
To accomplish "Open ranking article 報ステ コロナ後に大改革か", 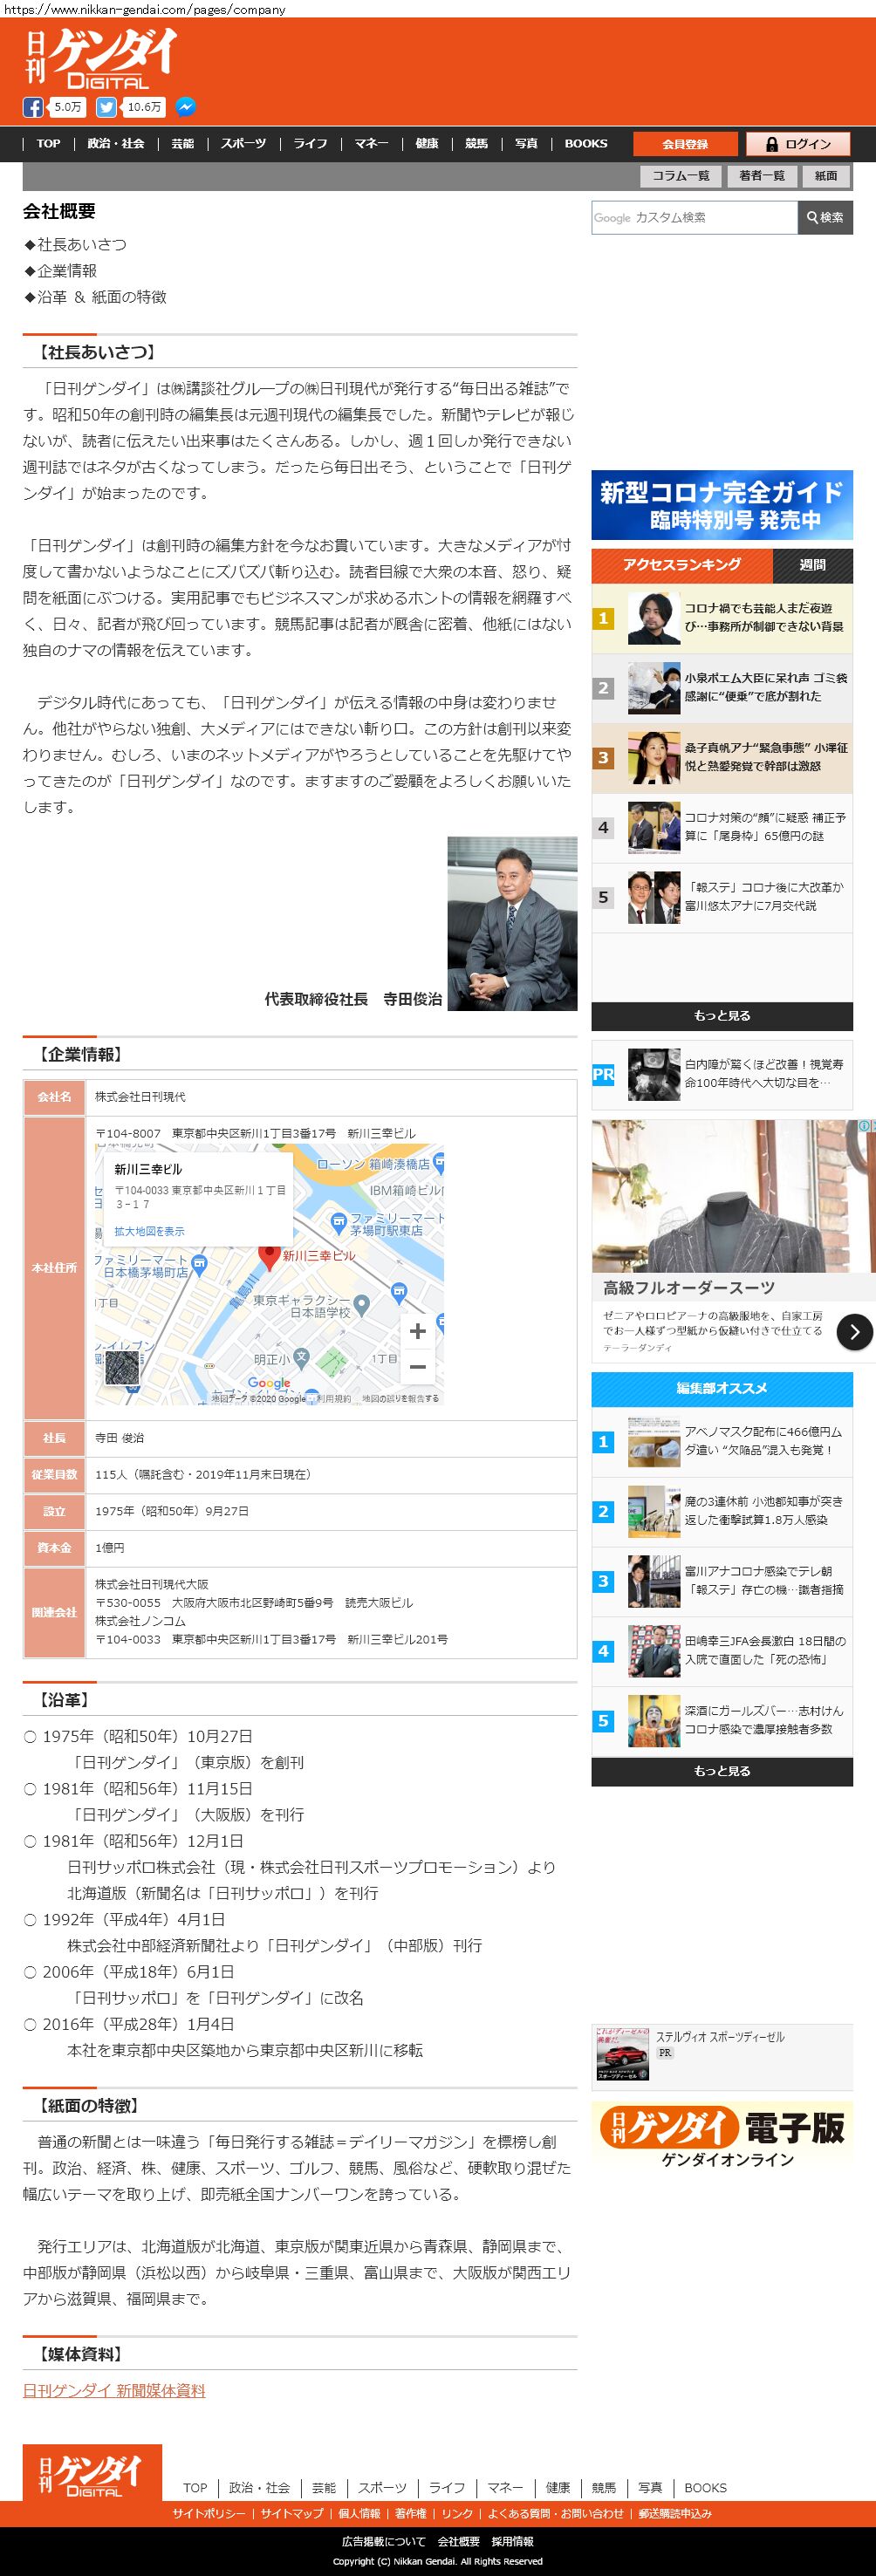I will click(x=722, y=898).
